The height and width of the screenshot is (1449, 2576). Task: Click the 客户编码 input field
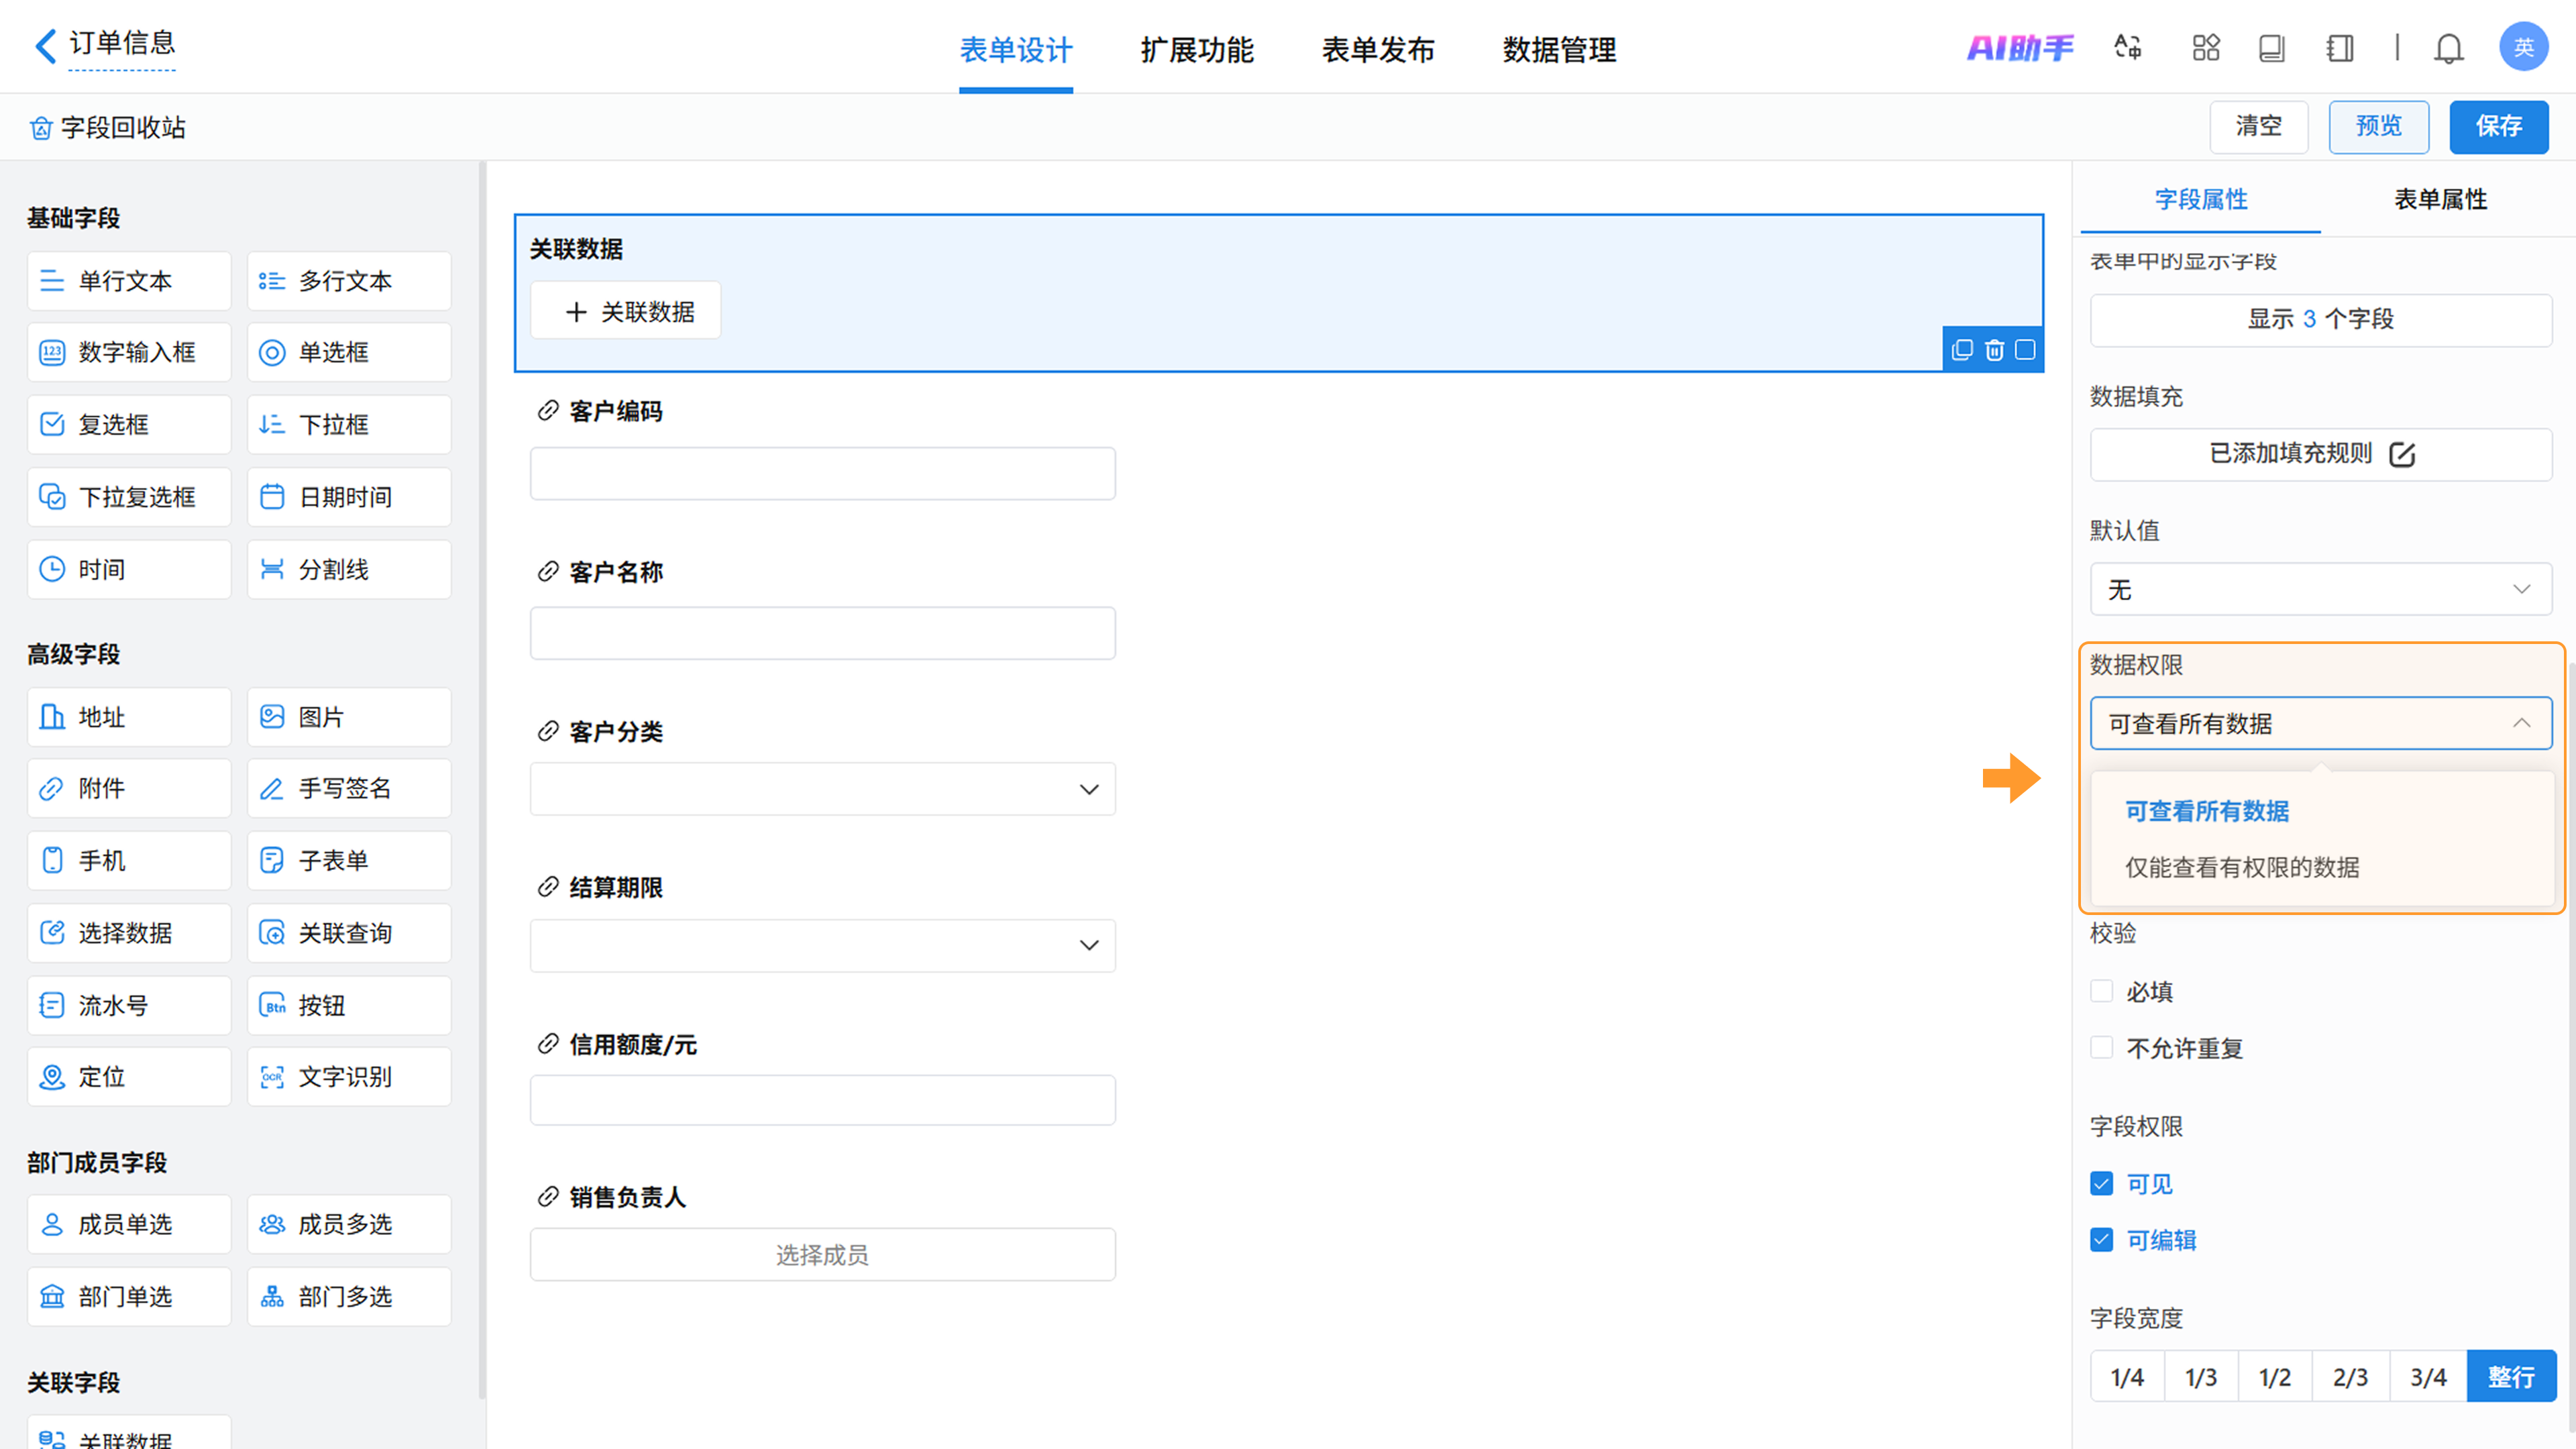[822, 473]
